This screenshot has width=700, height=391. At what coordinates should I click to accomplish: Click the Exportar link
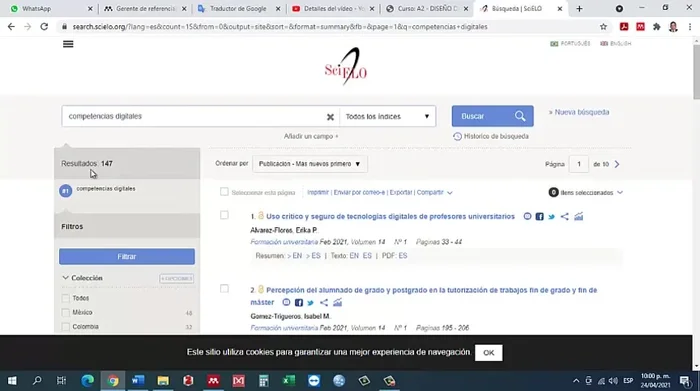pyautogui.click(x=400, y=192)
